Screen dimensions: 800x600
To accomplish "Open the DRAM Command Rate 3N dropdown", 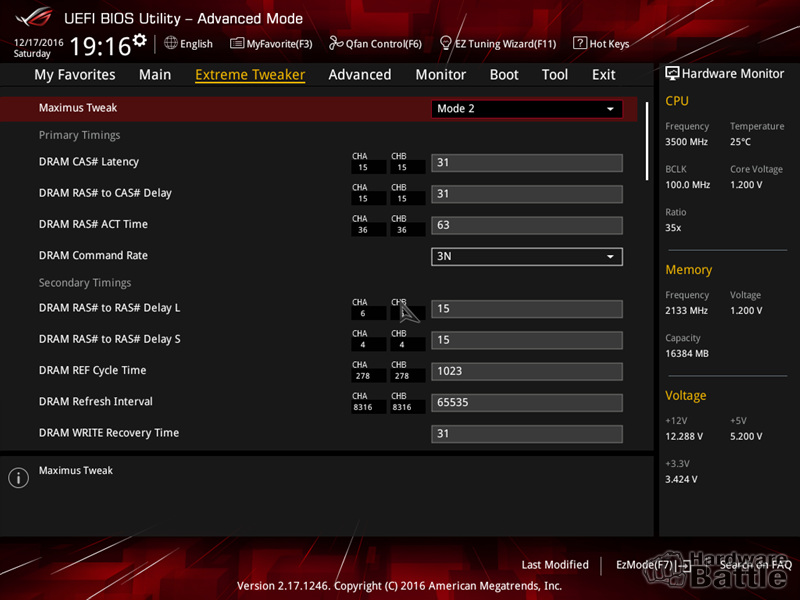I will coord(527,256).
